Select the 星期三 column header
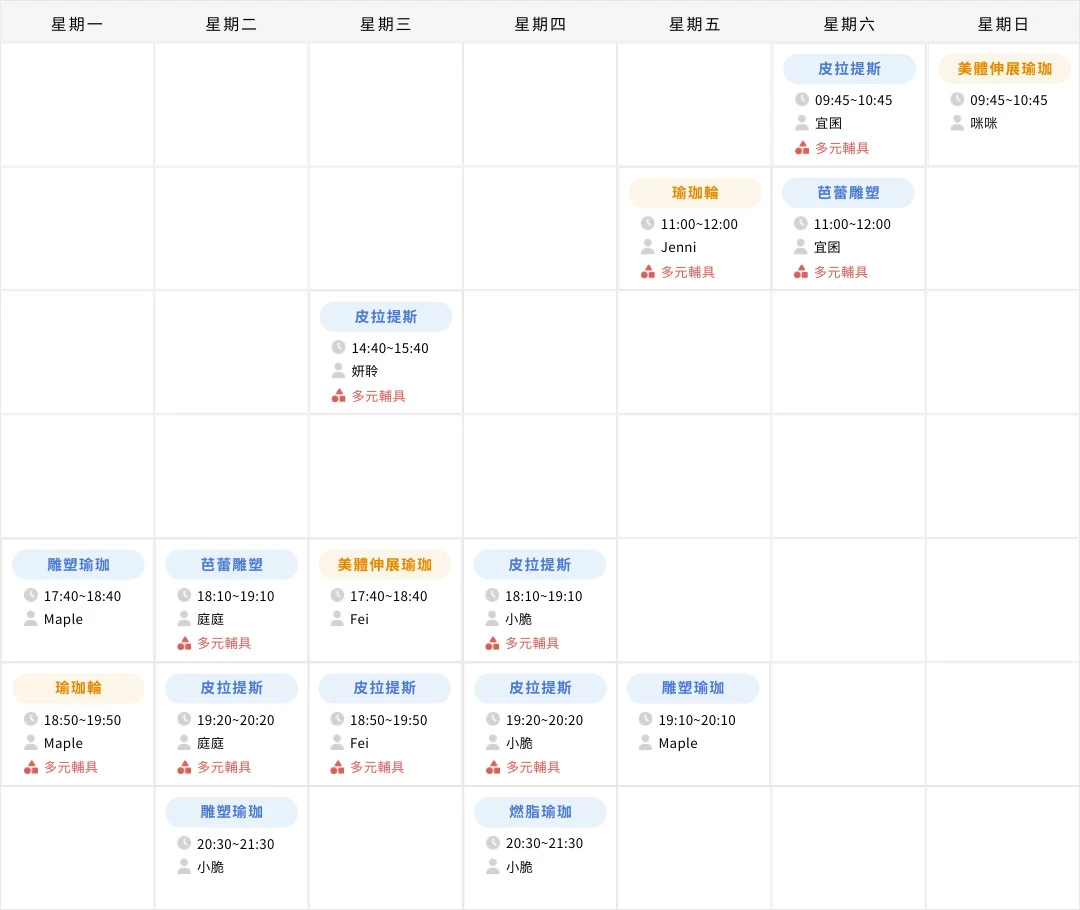 [x=386, y=23]
